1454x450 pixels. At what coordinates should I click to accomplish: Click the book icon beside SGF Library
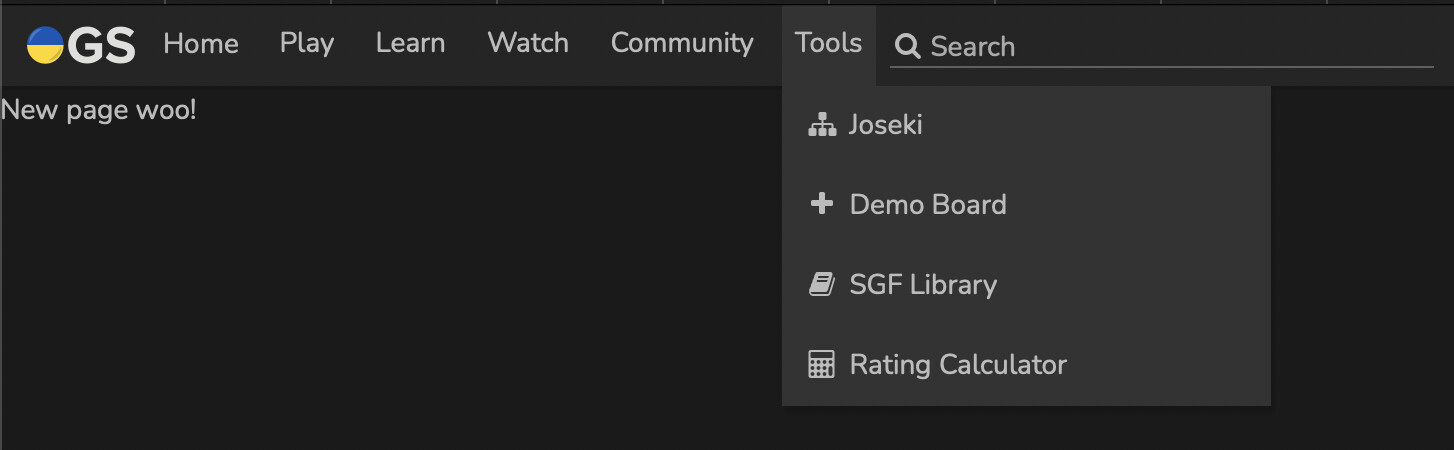(821, 285)
